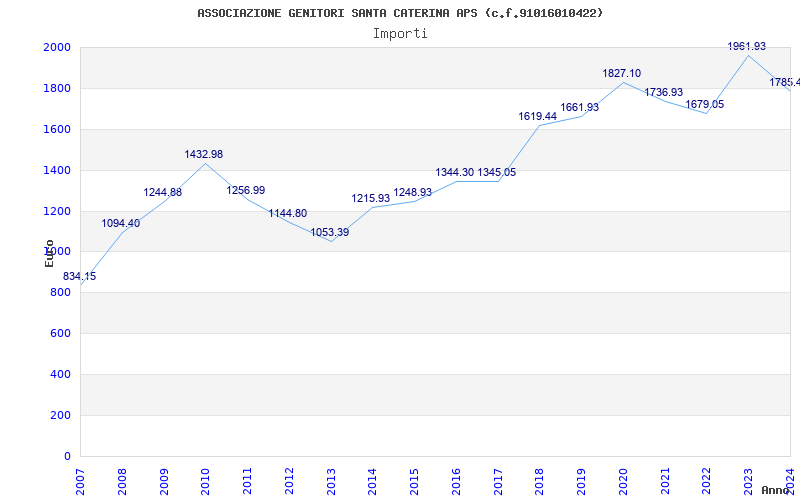Screen dimensions: 800x500
Task: Click the 600 value on y-axis
Action: 60,334
